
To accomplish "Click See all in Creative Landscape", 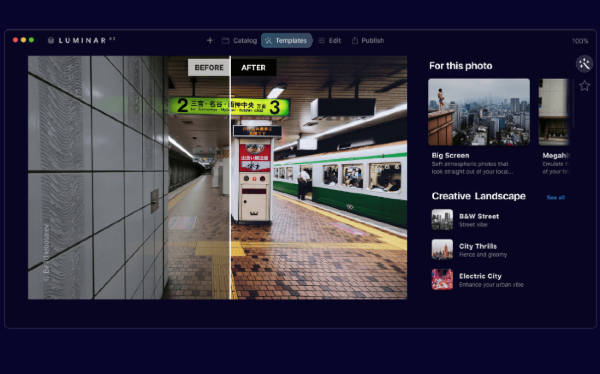I will click(556, 198).
